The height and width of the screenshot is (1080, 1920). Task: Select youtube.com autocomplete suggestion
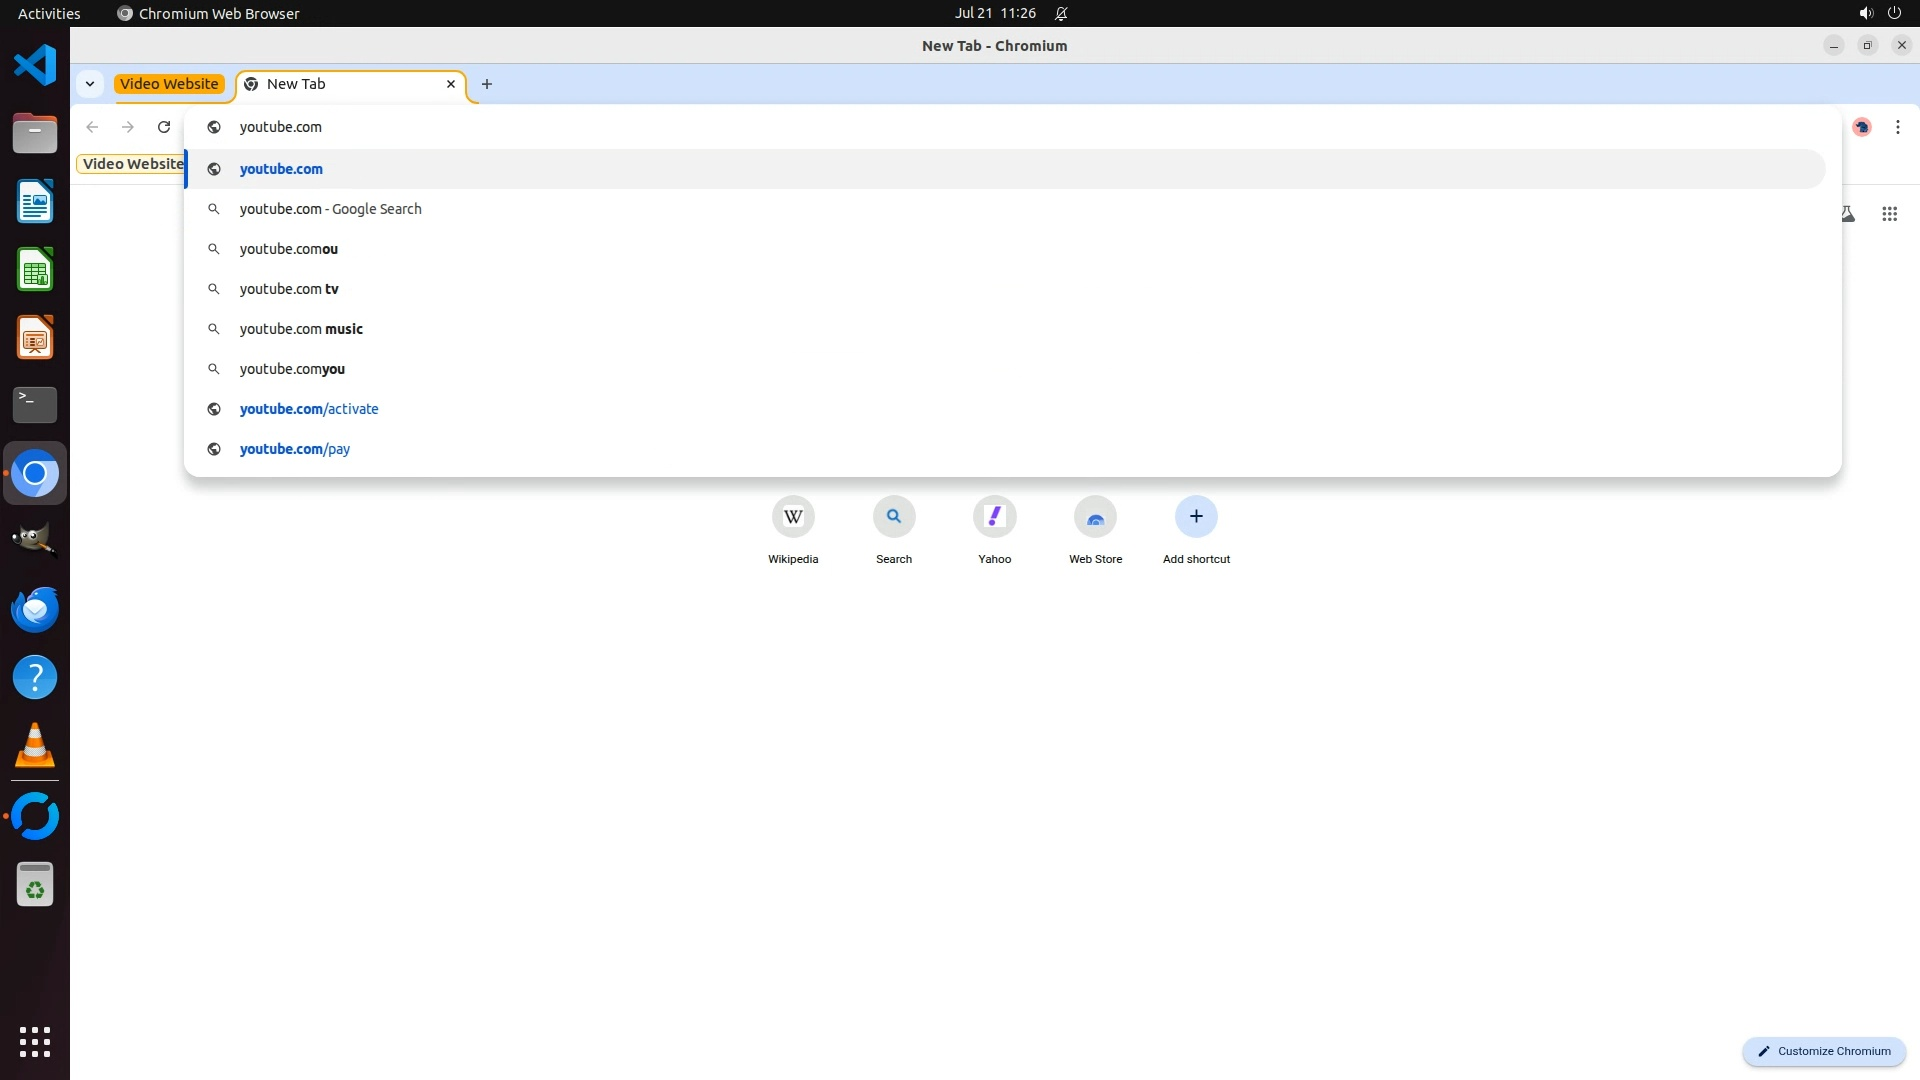coord(282,169)
